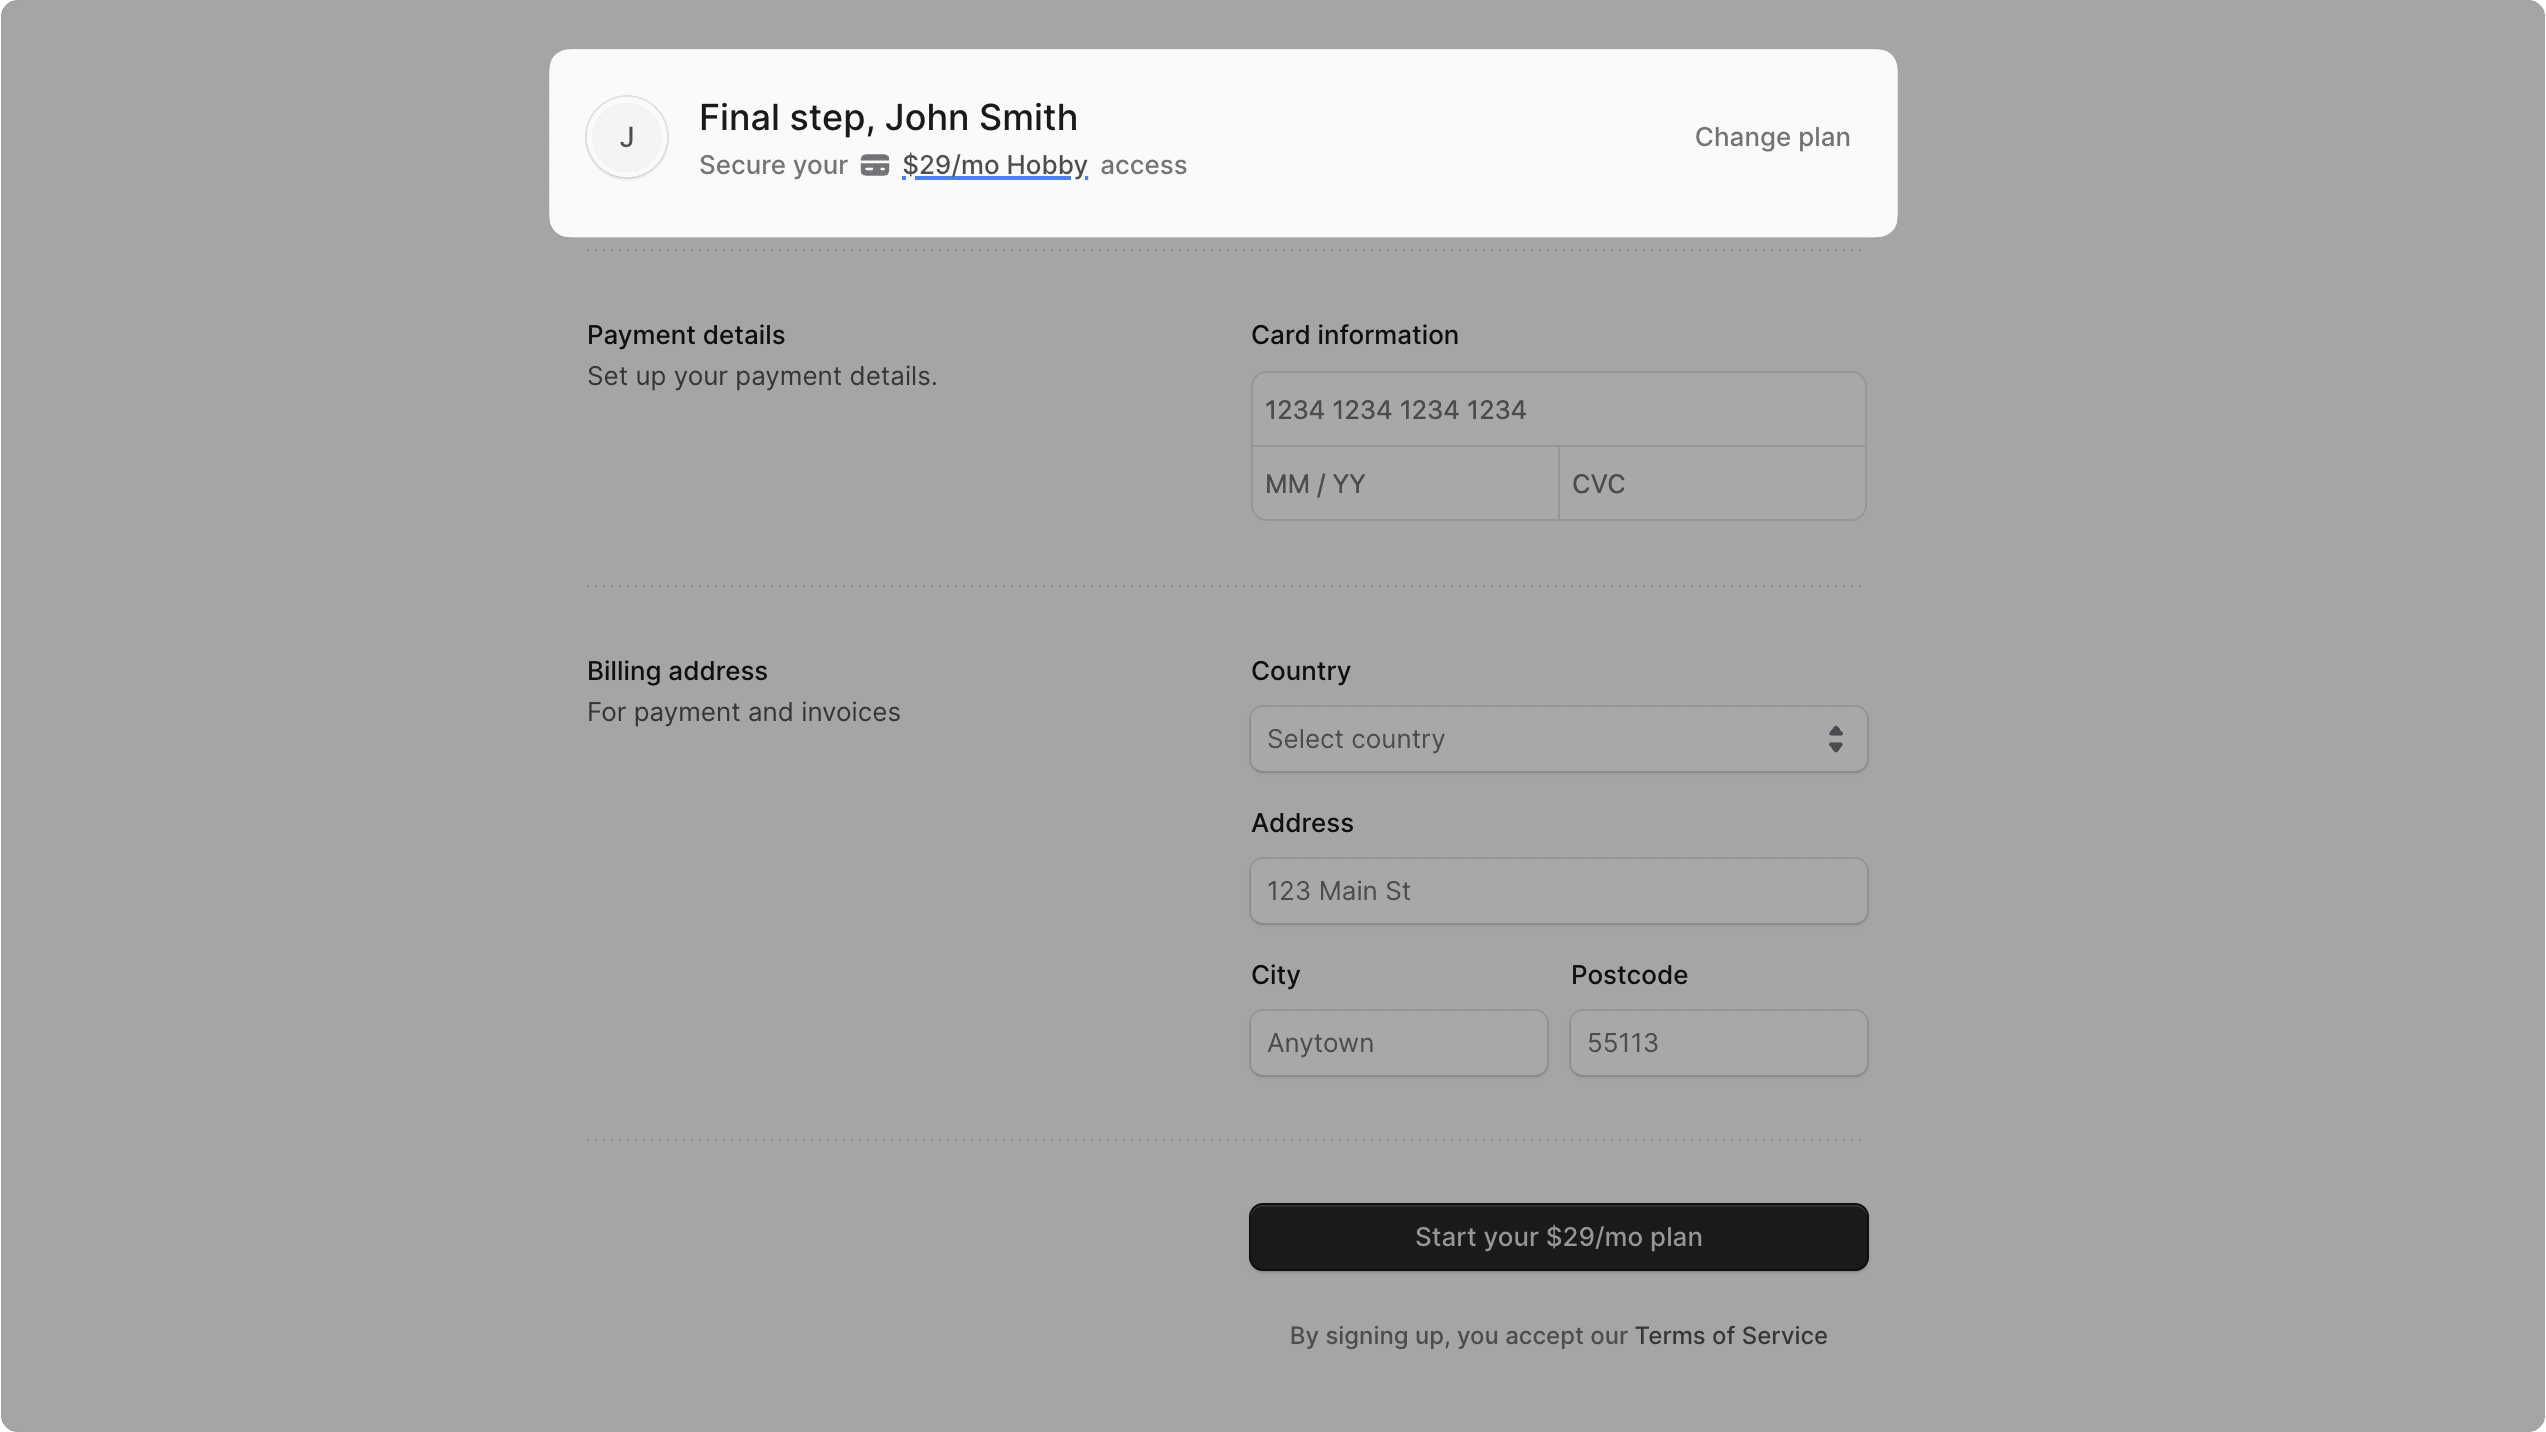2546x1432 pixels.
Task: Click the Billing address section heading
Action: (x=676, y=671)
